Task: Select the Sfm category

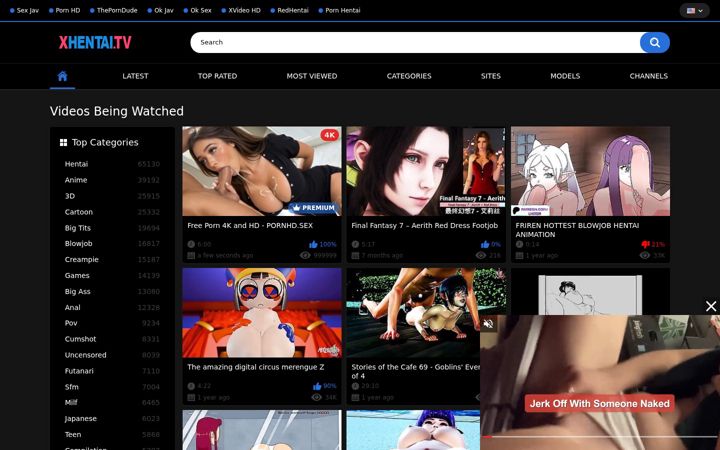Action: coord(72,387)
